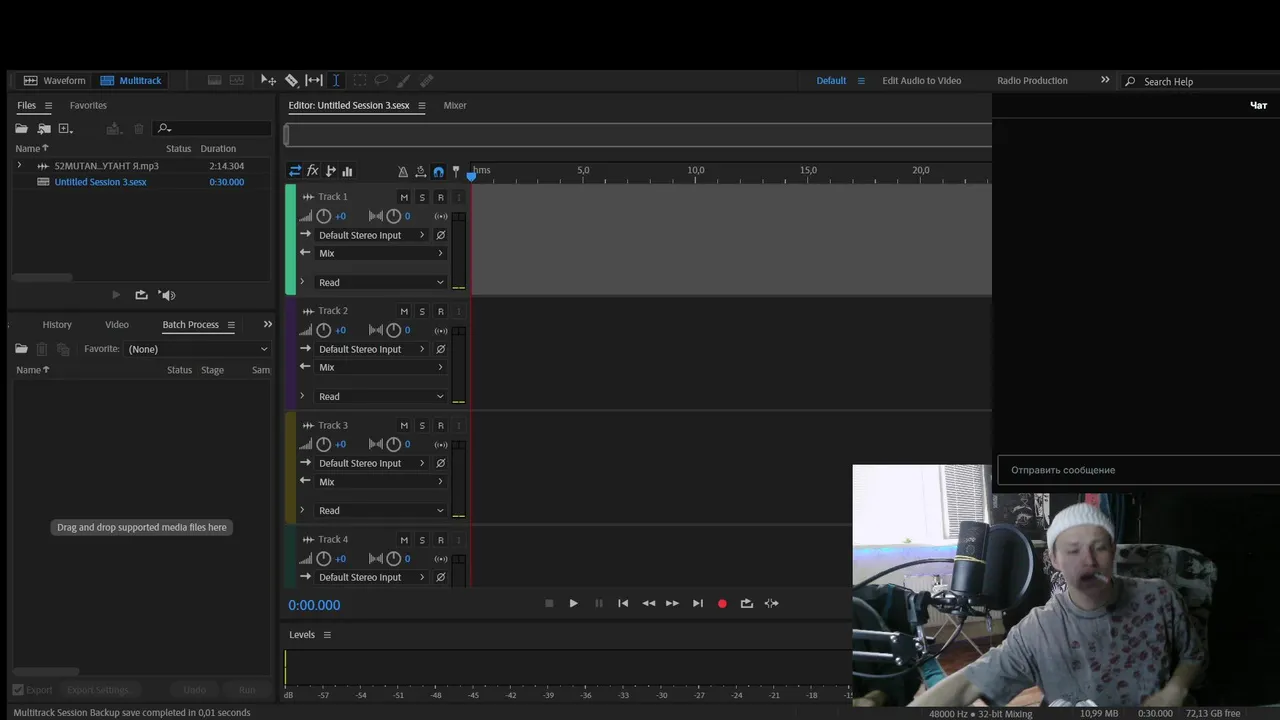Open Track 1 Read automation dropdown

click(380, 282)
